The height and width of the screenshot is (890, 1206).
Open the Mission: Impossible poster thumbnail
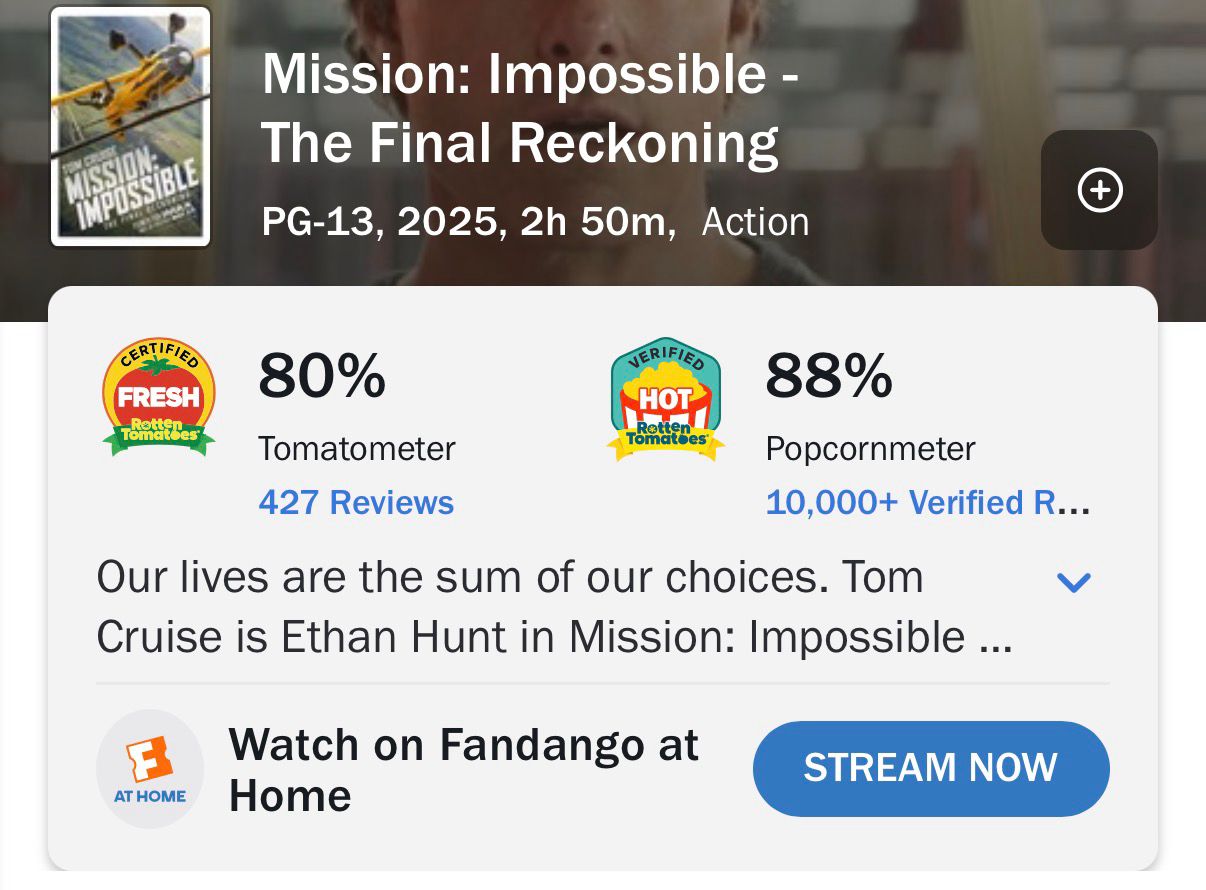click(x=130, y=126)
